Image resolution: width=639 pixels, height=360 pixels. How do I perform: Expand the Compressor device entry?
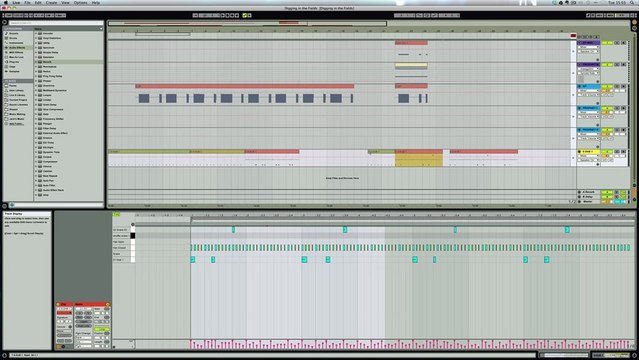pos(36,162)
